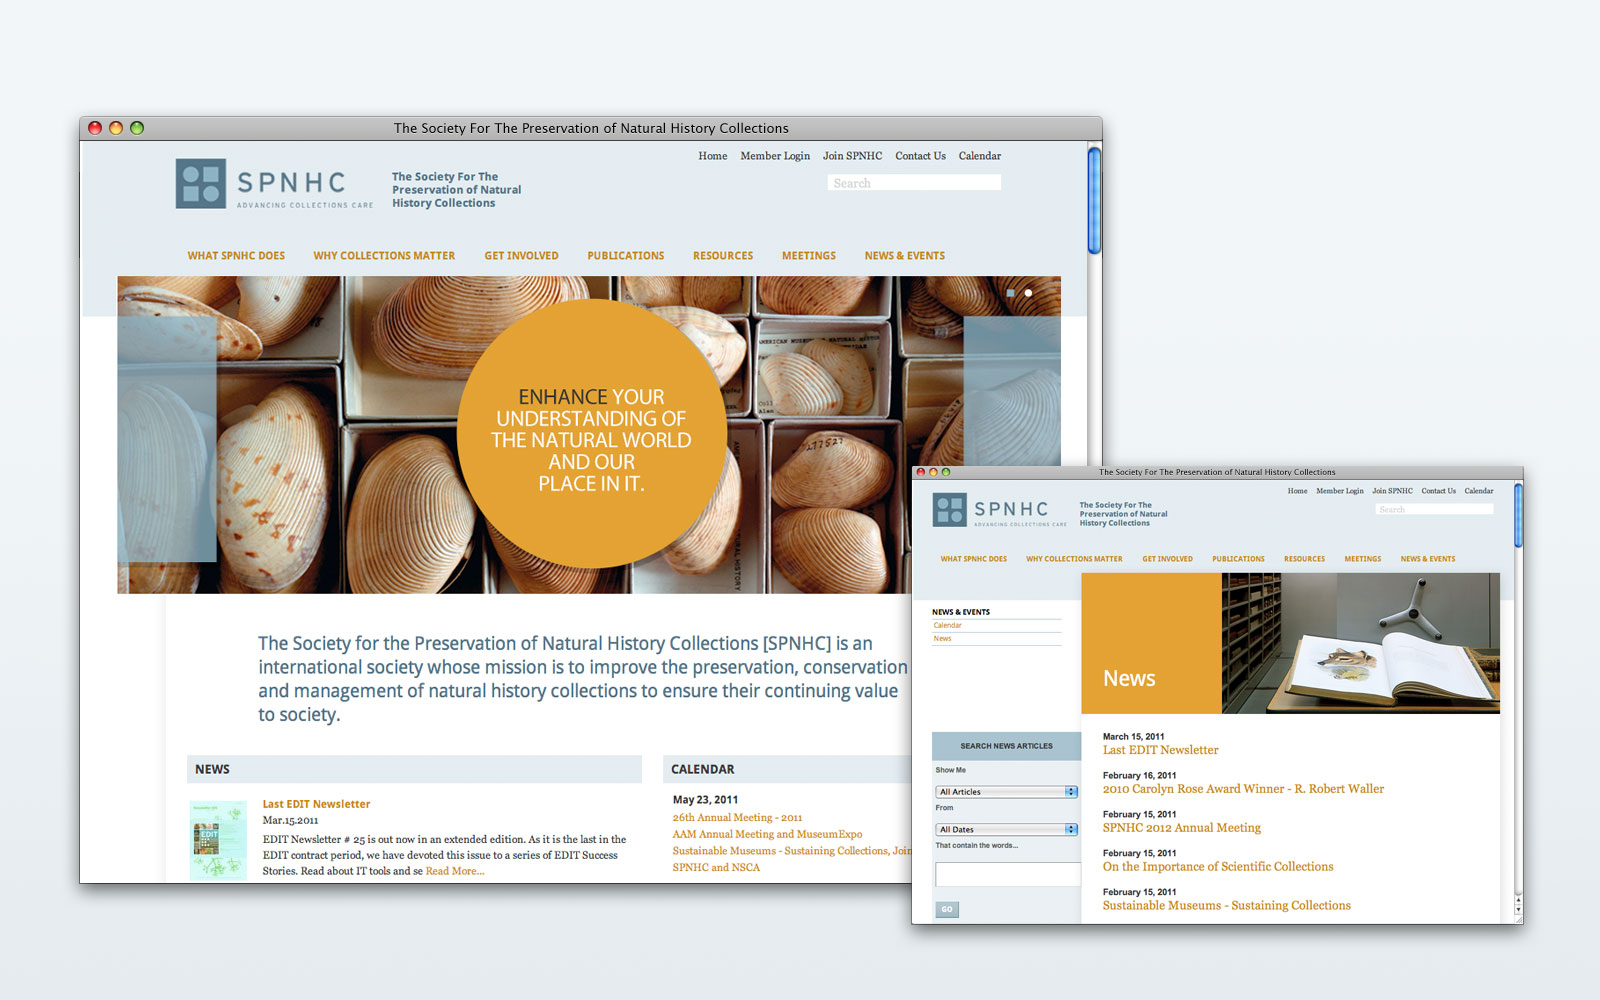Click the yellow minimize button of large window
The image size is (1600, 1000).
116,128
